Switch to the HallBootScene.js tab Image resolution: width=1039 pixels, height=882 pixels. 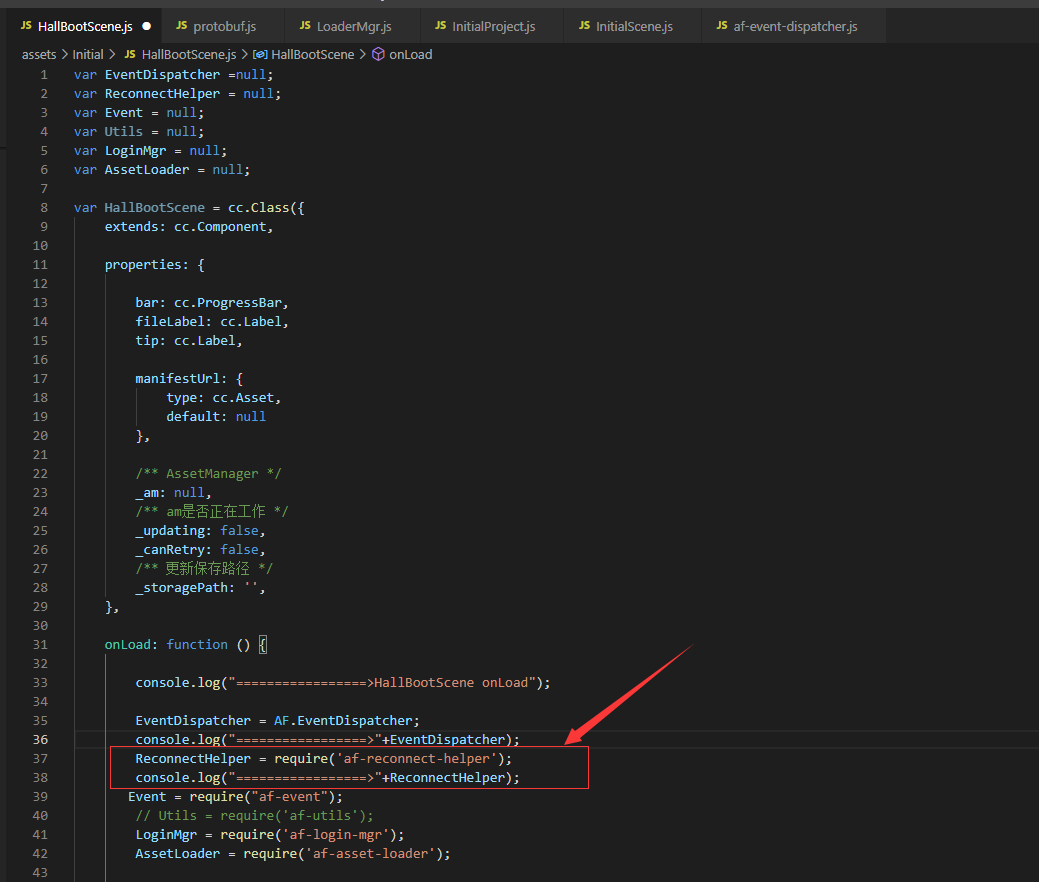84,27
